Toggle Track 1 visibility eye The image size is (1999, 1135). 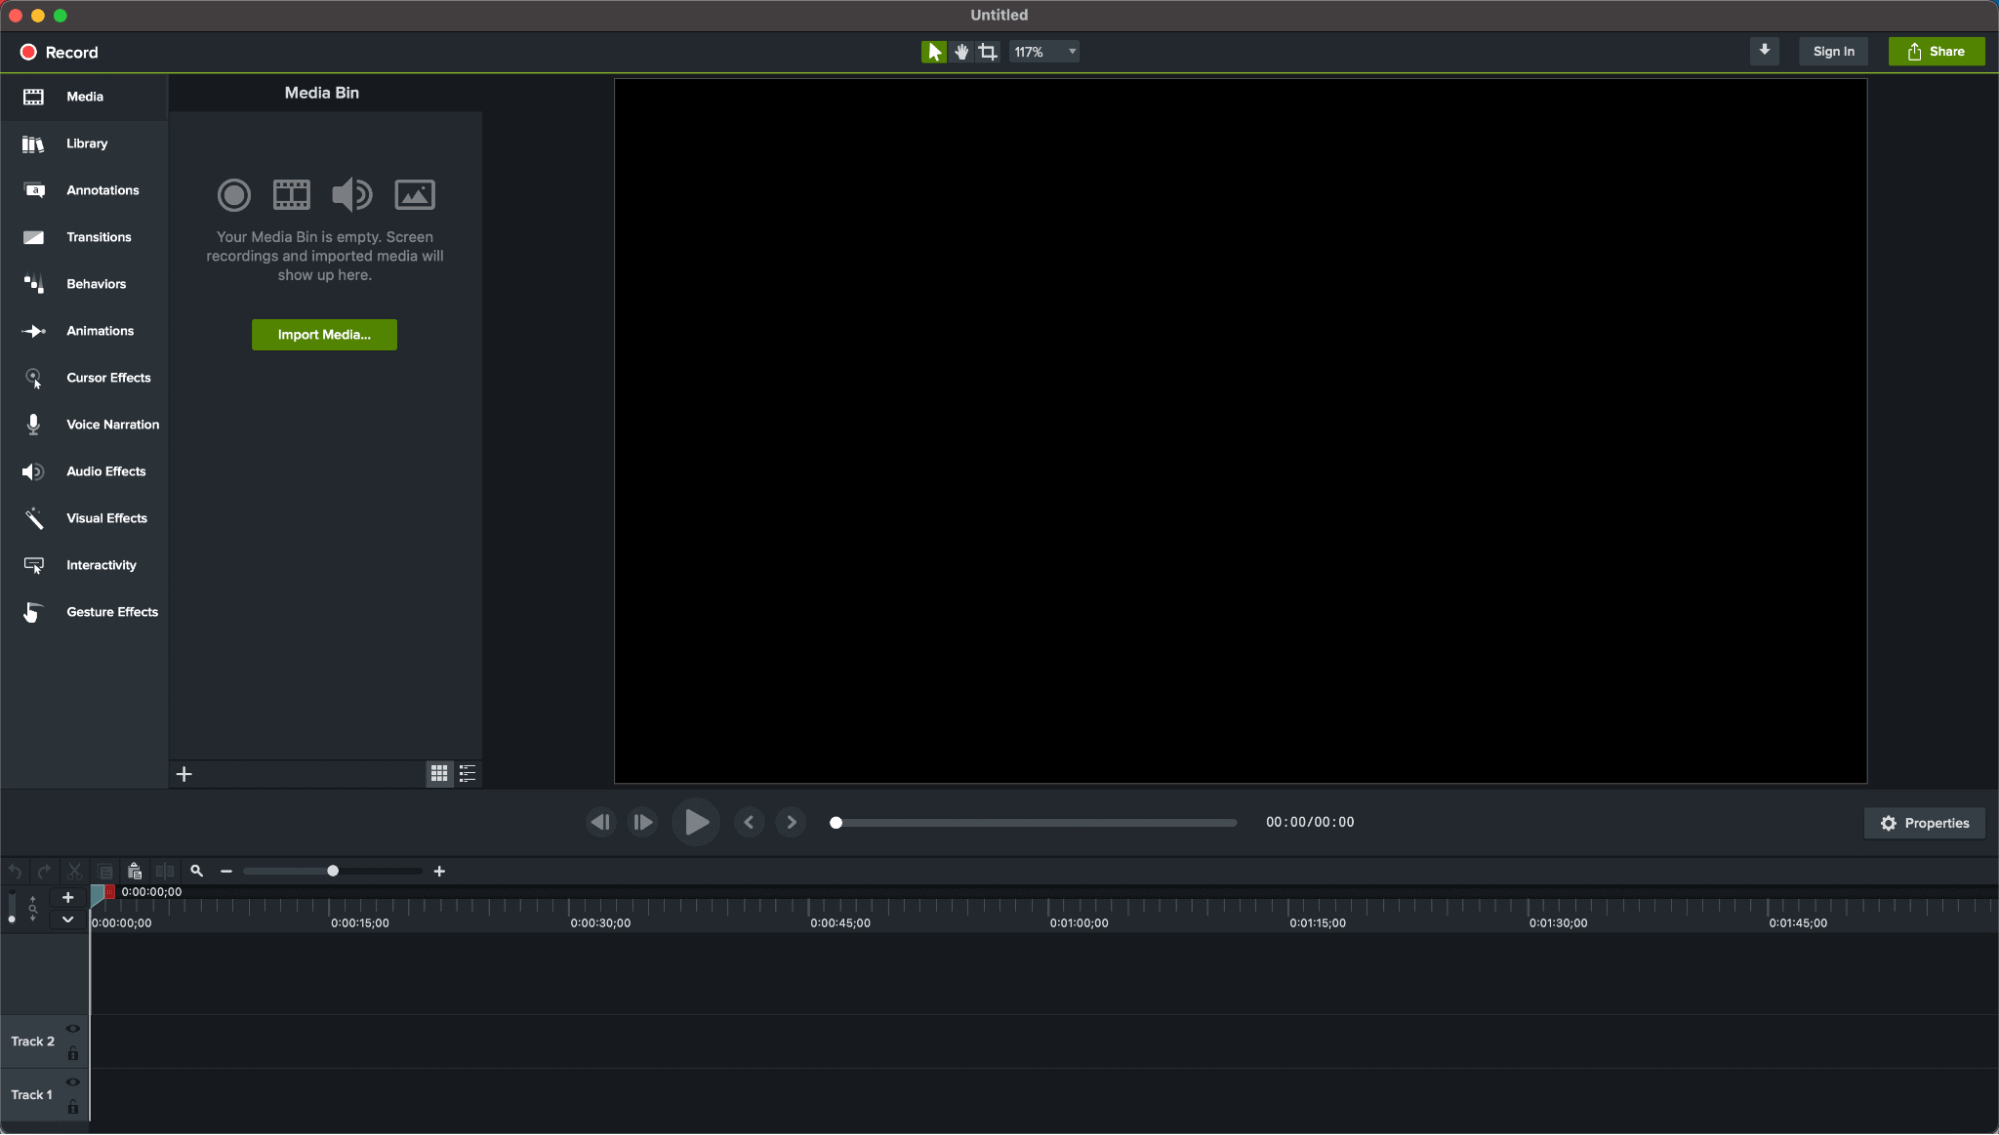pyautogui.click(x=73, y=1082)
